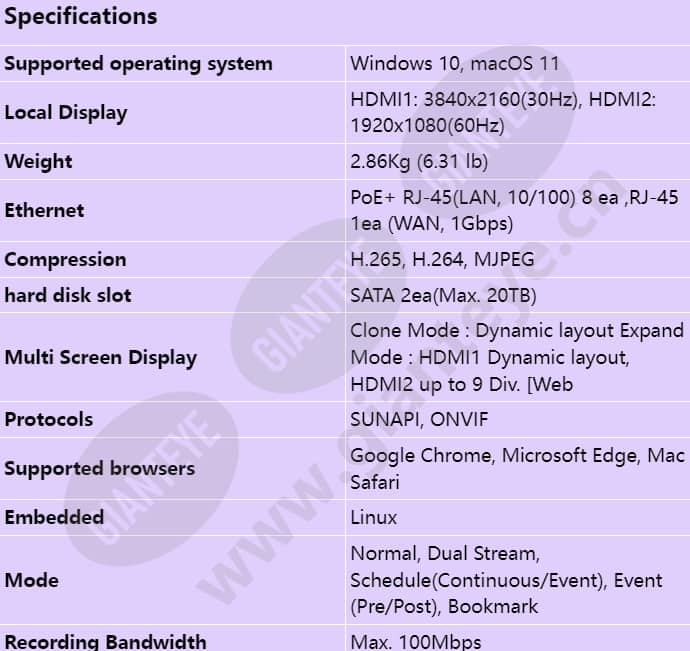Select the Weight row label

pos(38,161)
